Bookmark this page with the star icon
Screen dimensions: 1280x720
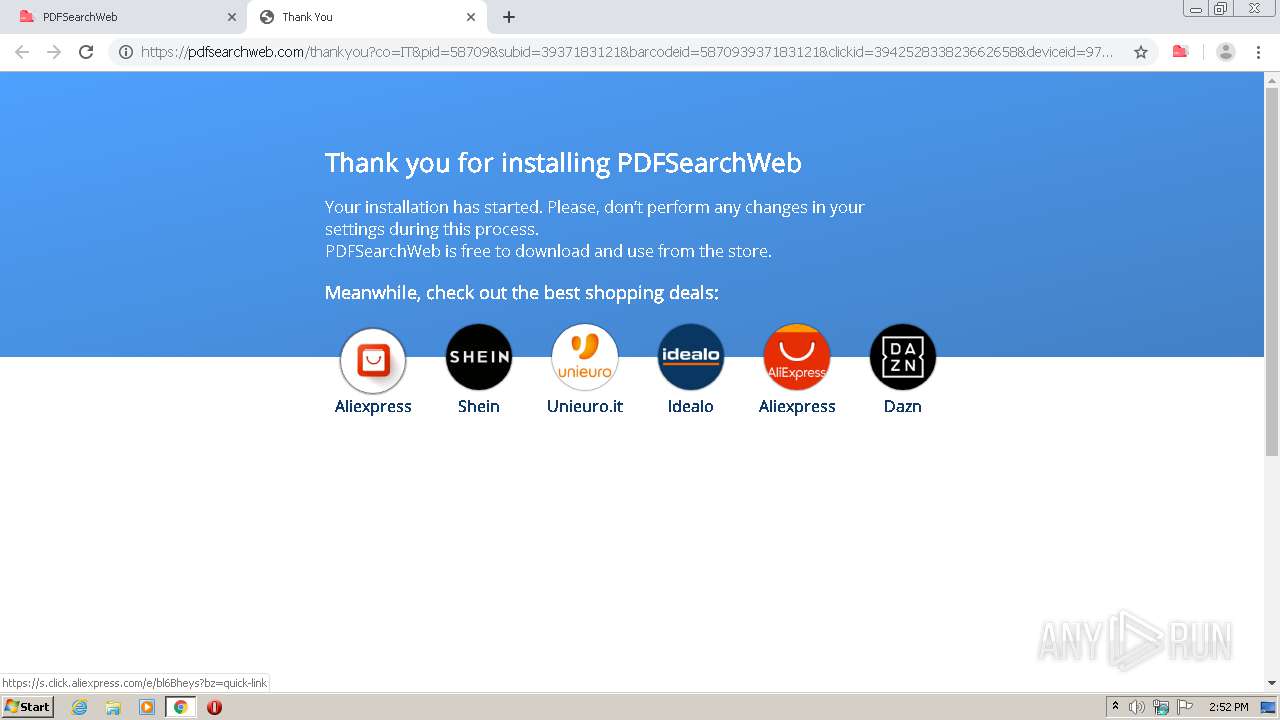tap(1141, 52)
